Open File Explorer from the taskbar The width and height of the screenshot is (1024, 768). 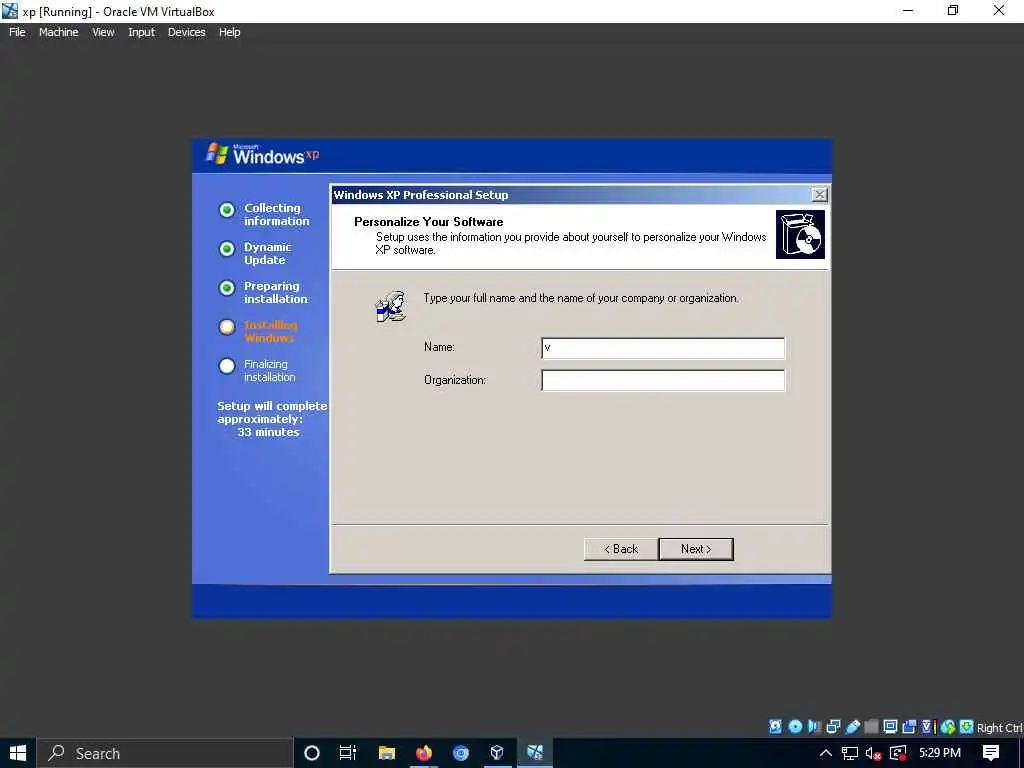coord(387,753)
